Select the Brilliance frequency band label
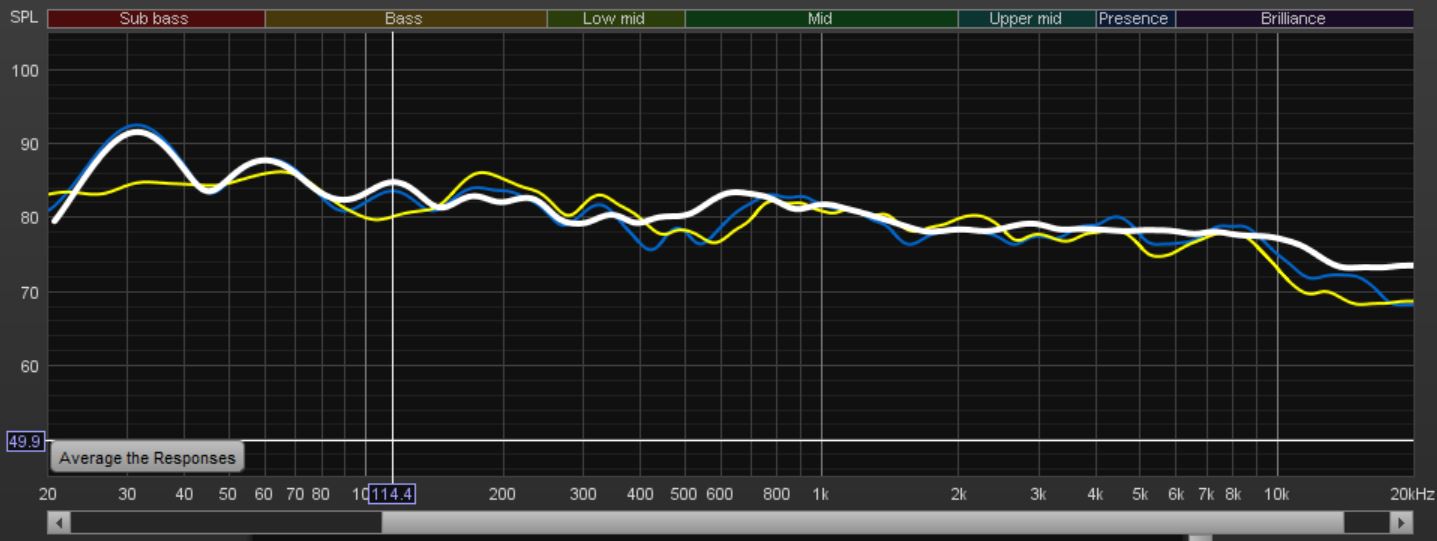This screenshot has width=1437, height=541. click(x=1294, y=18)
